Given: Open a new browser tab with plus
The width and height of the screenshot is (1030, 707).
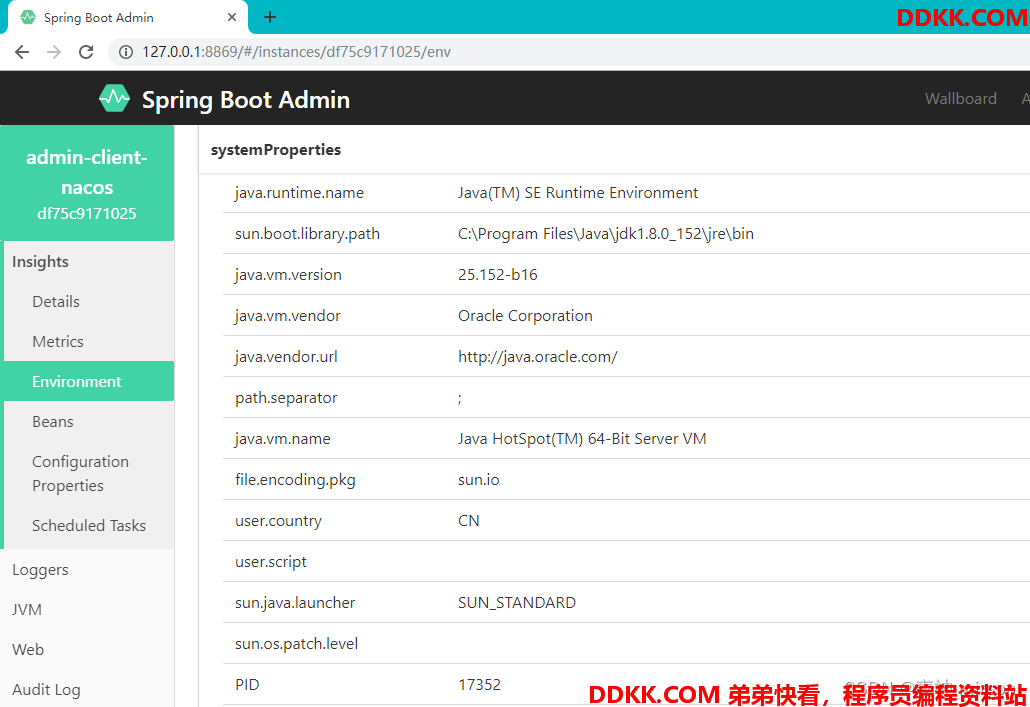Looking at the screenshot, I should (x=269, y=17).
